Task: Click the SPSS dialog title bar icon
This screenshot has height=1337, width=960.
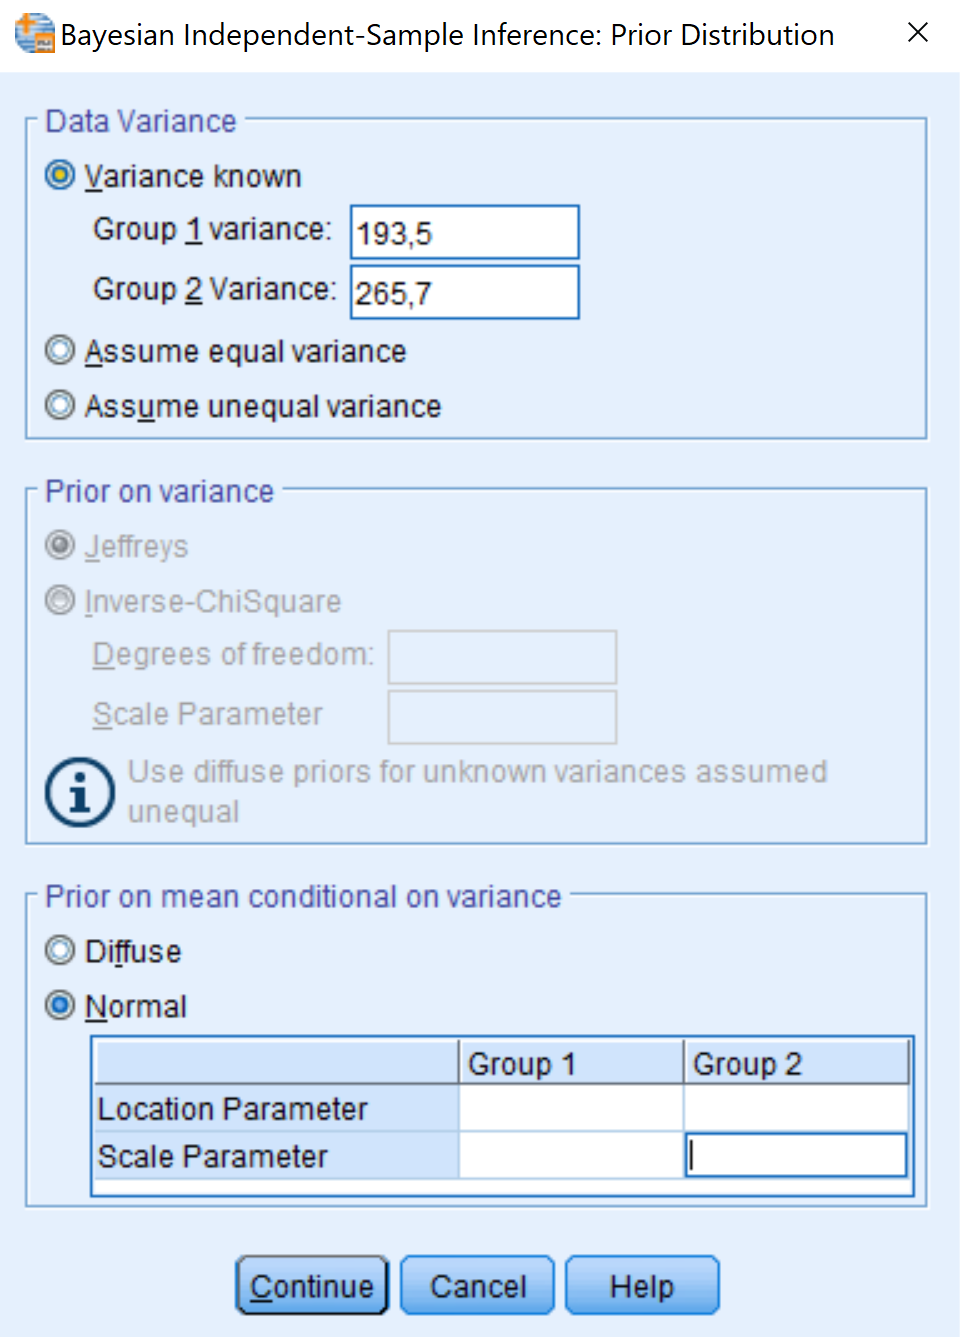Action: [35, 34]
